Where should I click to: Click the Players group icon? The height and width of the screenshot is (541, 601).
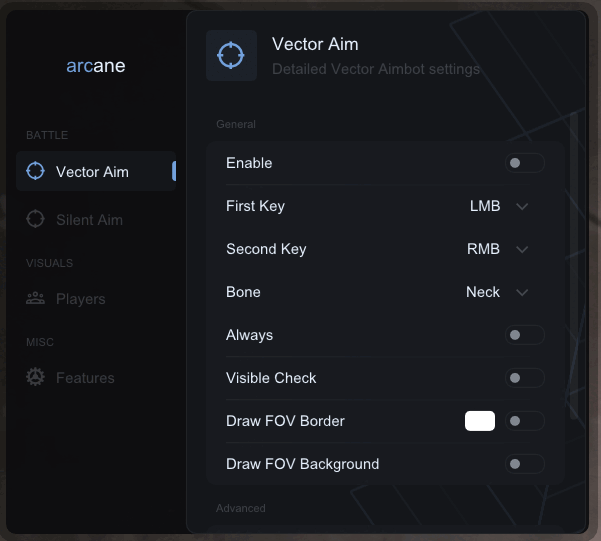pos(36,298)
